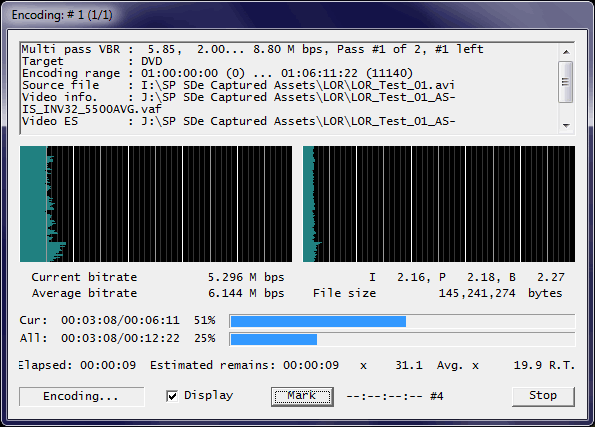Click the left bitrate graph
The height and width of the screenshot is (427, 595).
tap(156, 204)
